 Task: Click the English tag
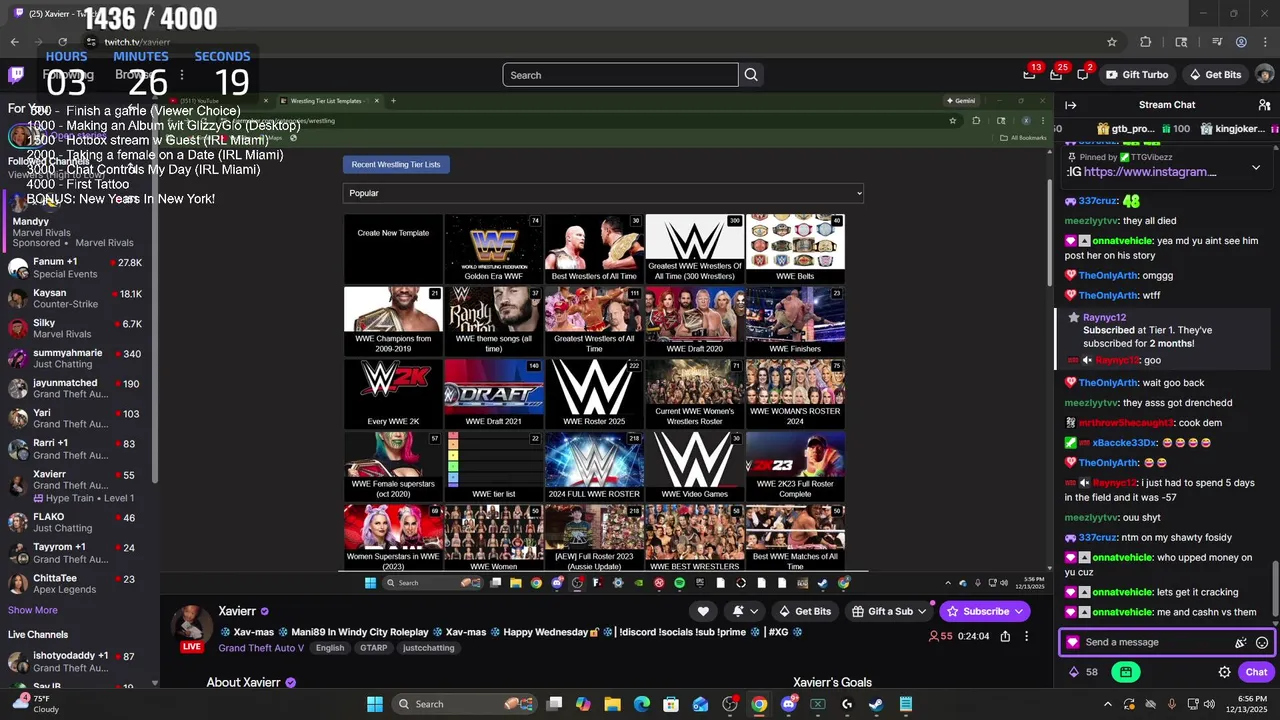click(330, 648)
